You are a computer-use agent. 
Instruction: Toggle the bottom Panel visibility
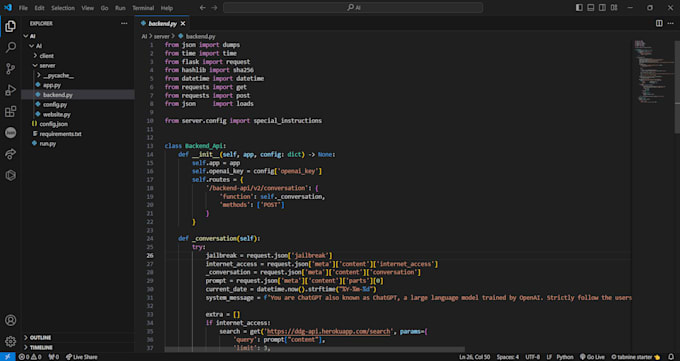pyautogui.click(x=591, y=8)
